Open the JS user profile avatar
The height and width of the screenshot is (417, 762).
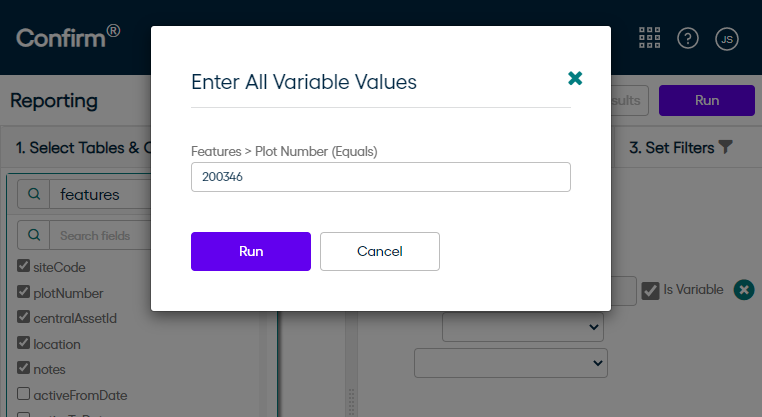(727, 39)
